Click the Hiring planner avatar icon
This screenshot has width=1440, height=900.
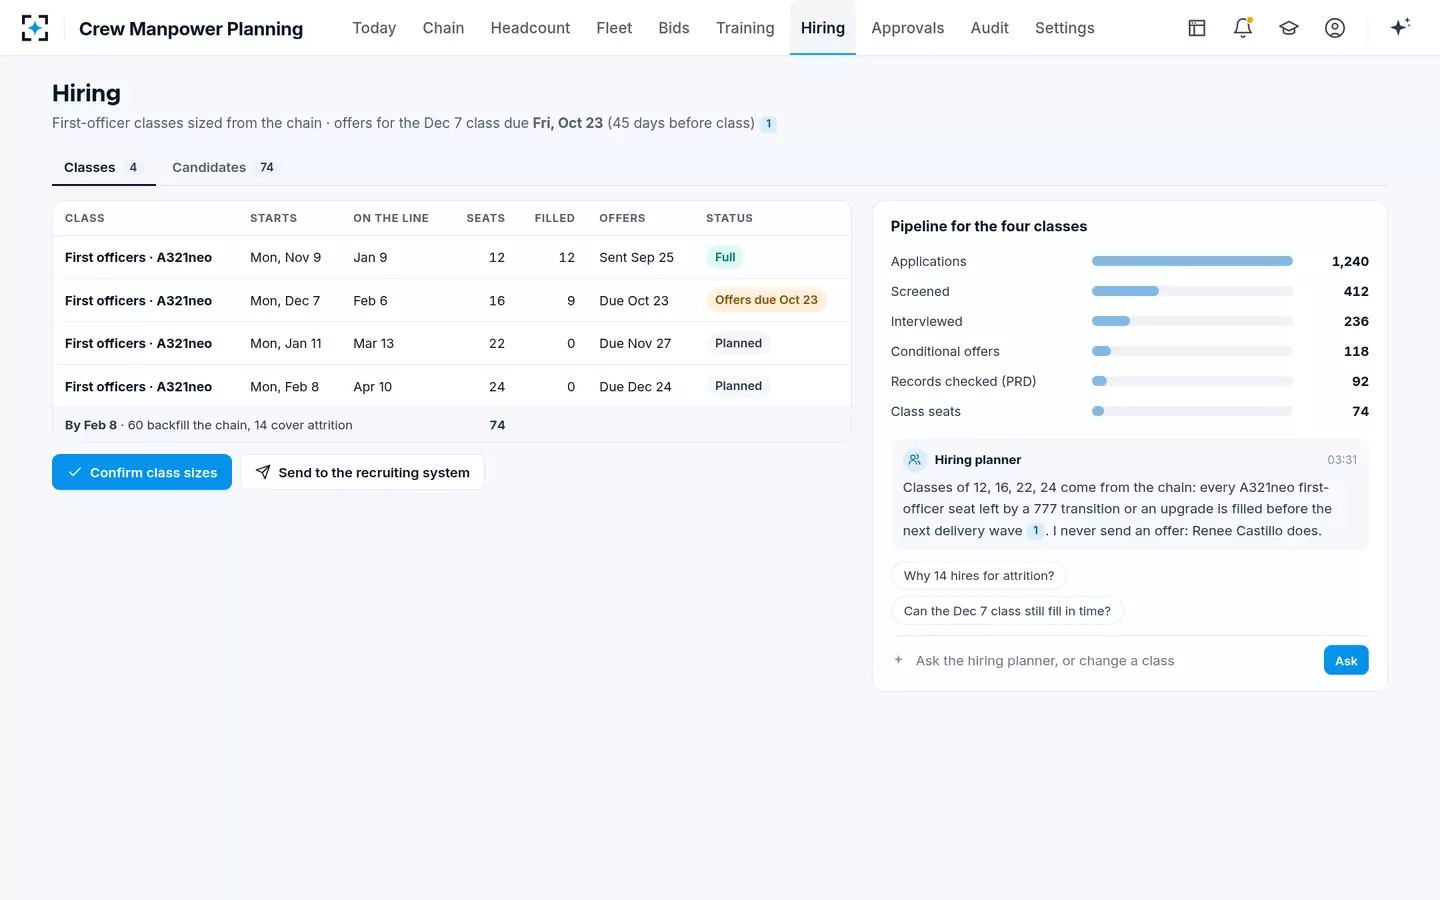coord(914,460)
